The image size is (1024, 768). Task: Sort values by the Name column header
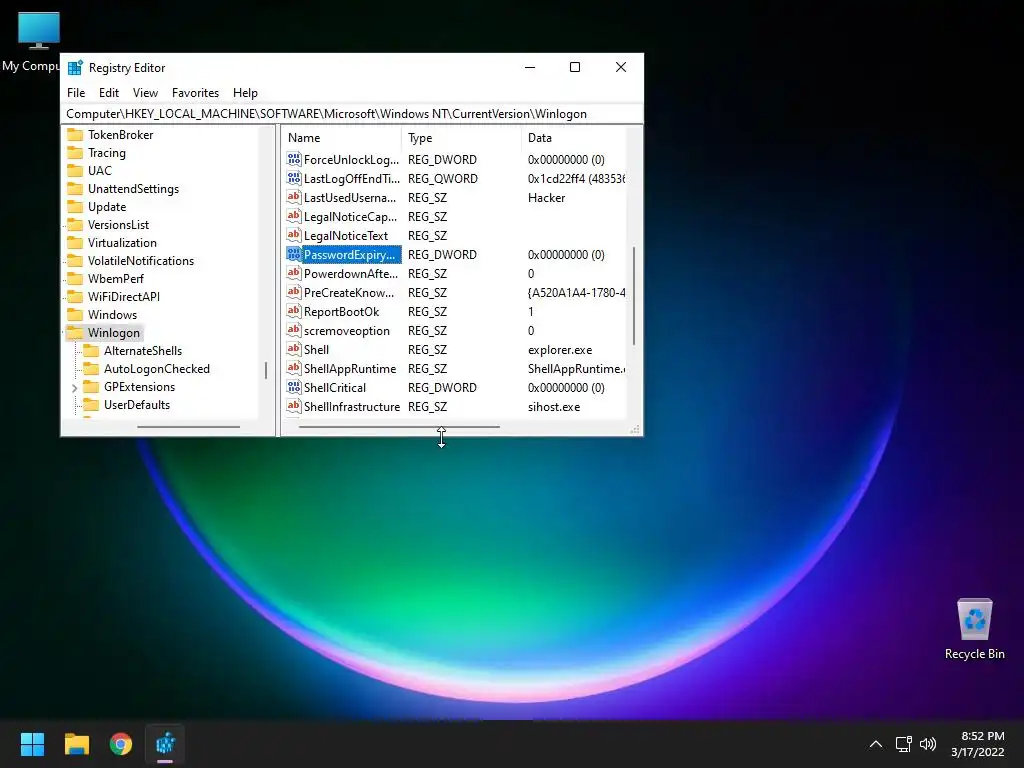click(x=342, y=138)
